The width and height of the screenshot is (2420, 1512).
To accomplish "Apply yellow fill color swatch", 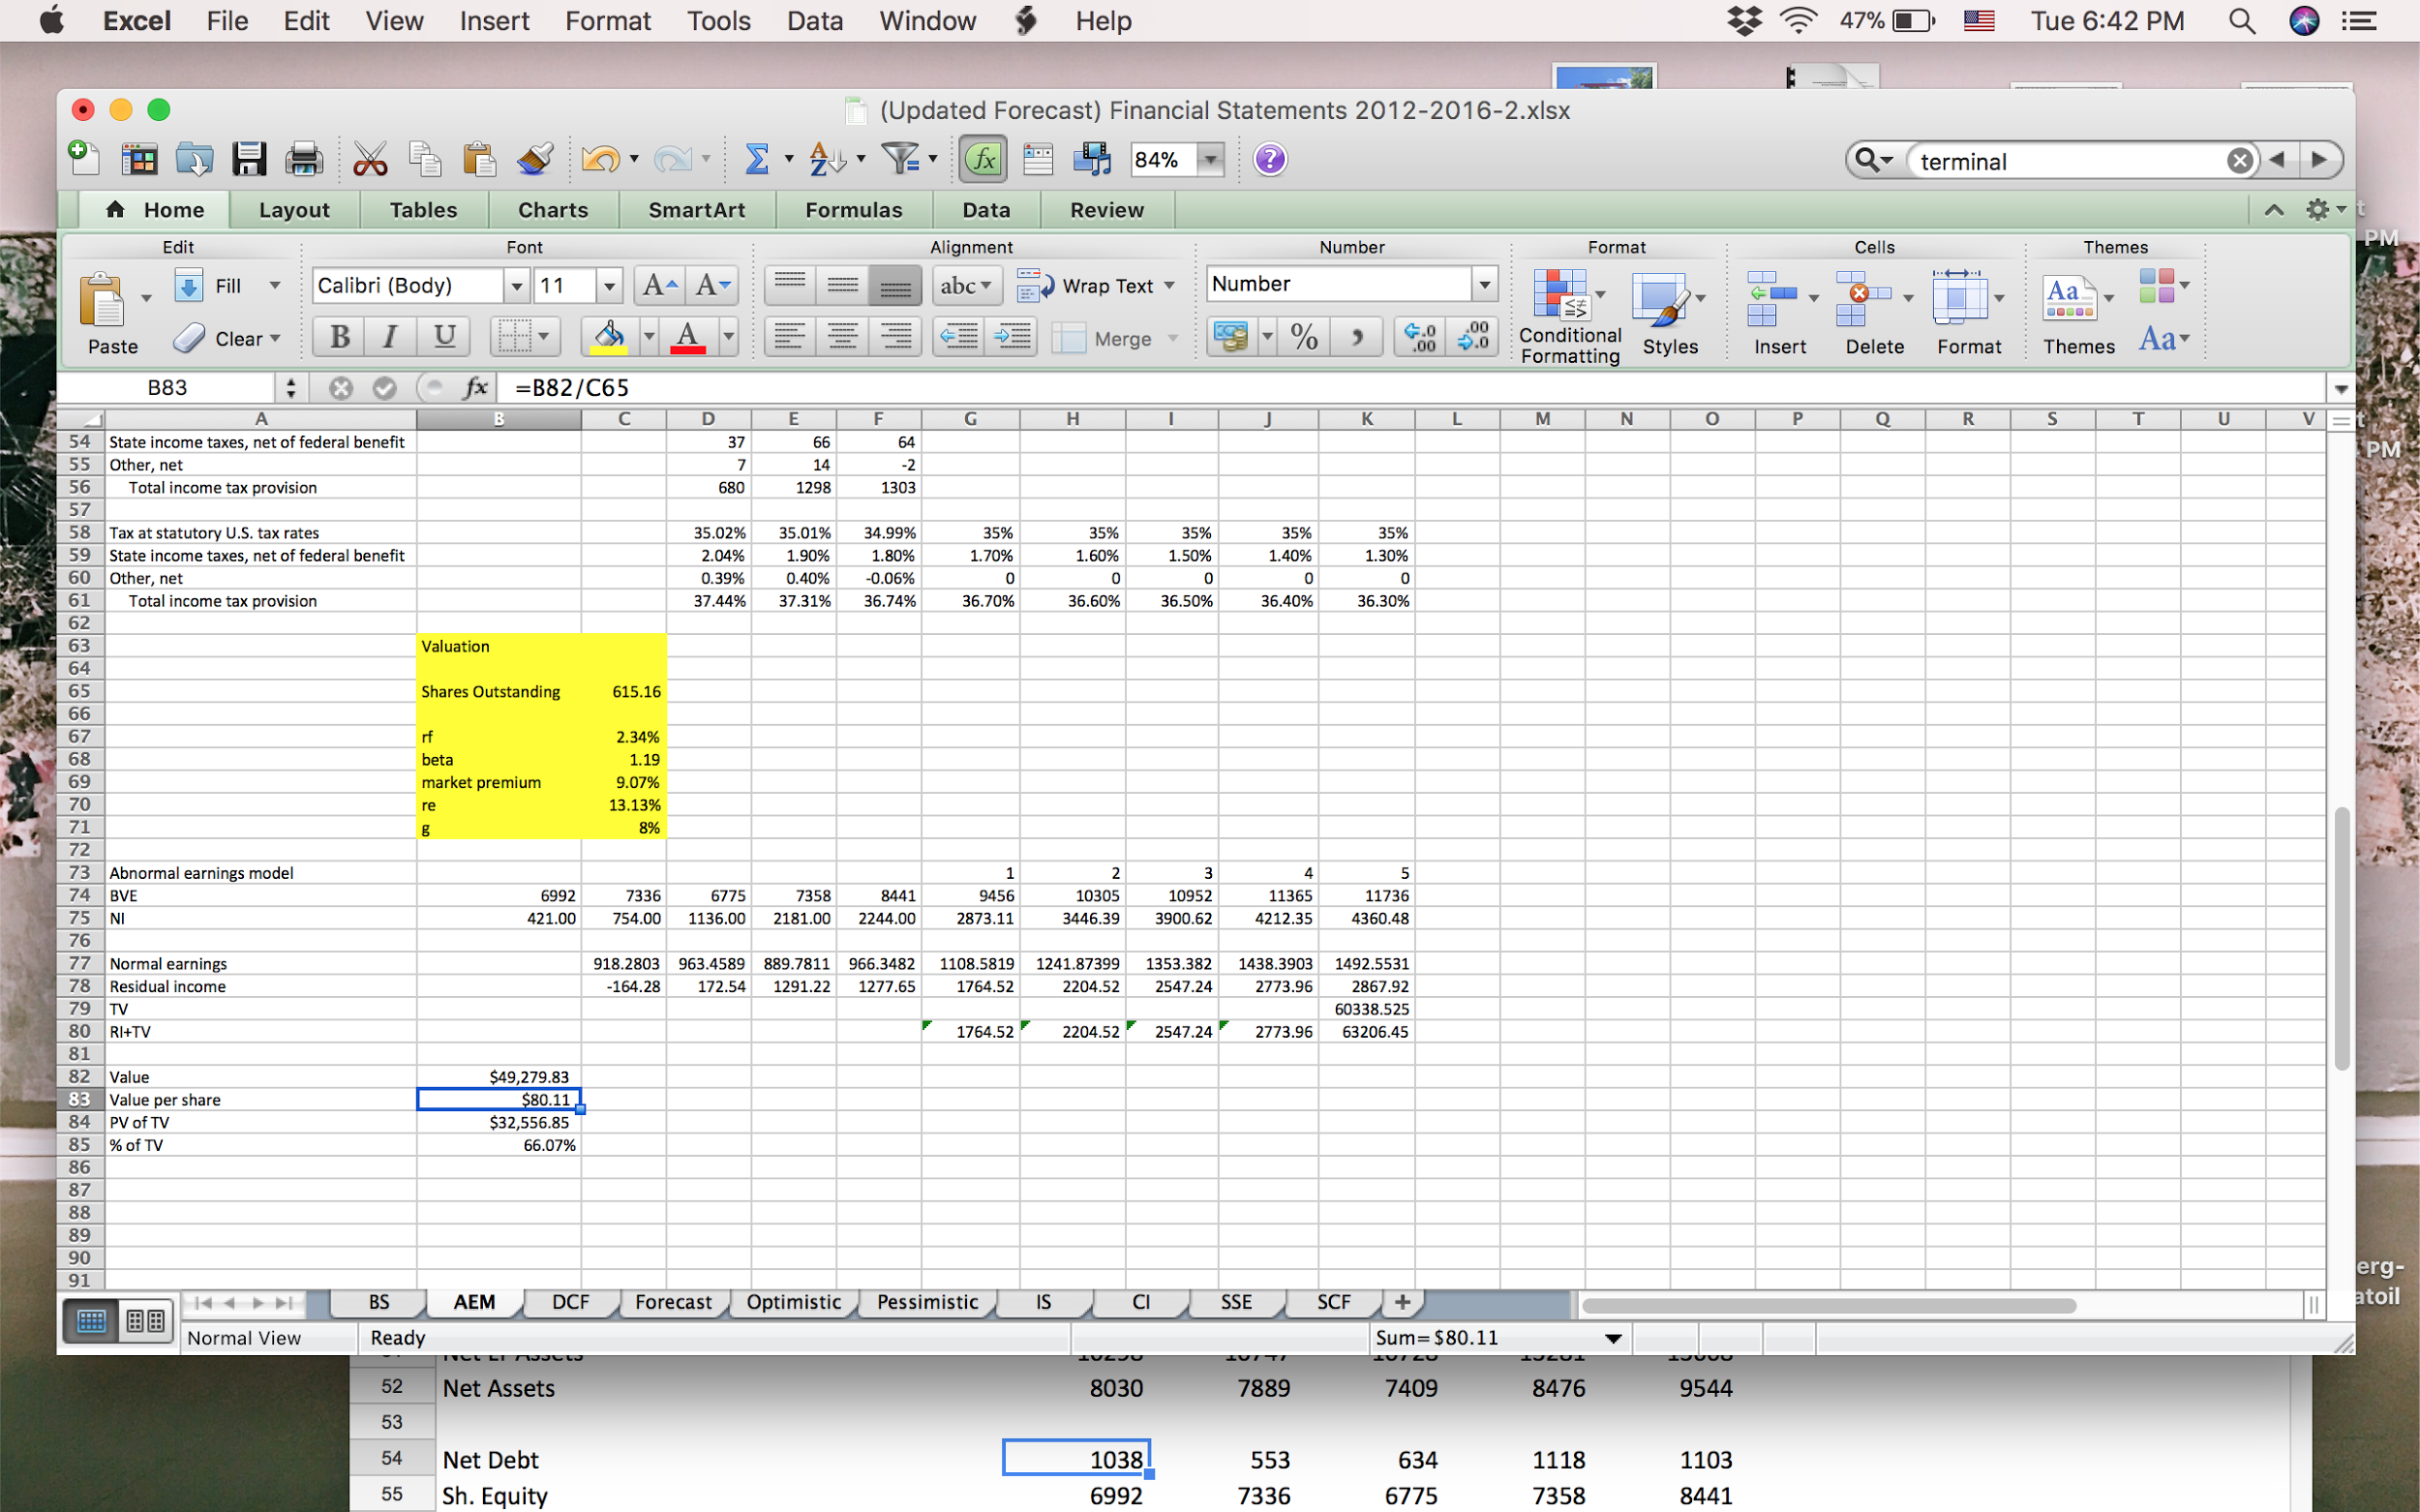I will coord(608,337).
